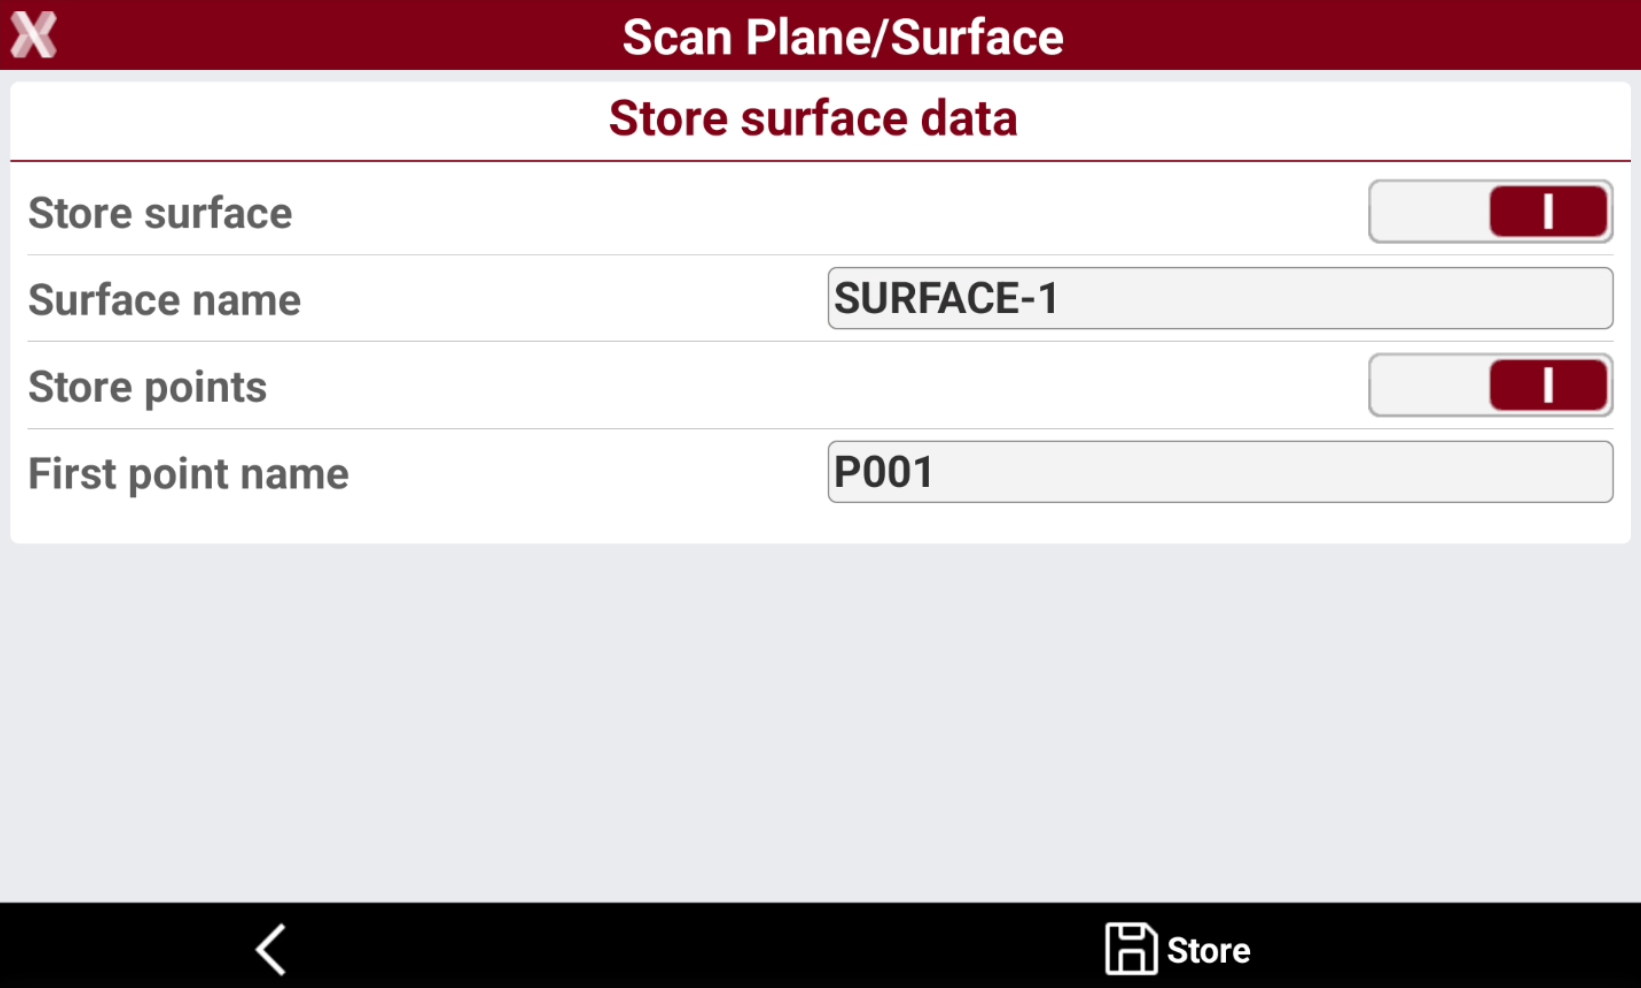Image resolution: width=1641 pixels, height=988 pixels.
Task: Place cursor on SURFACE-1 text
Action: (x=946, y=298)
